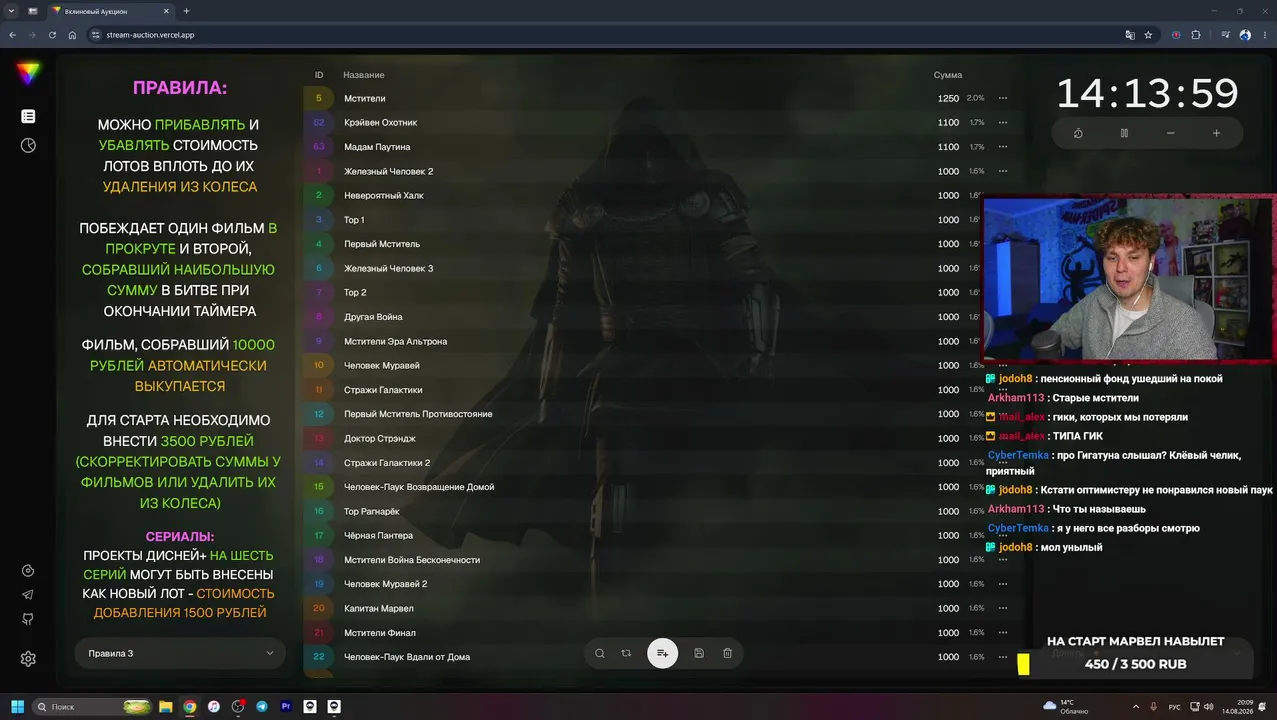1277x720 pixels.
Task: Add time with the plus button
Action: pos(1216,133)
